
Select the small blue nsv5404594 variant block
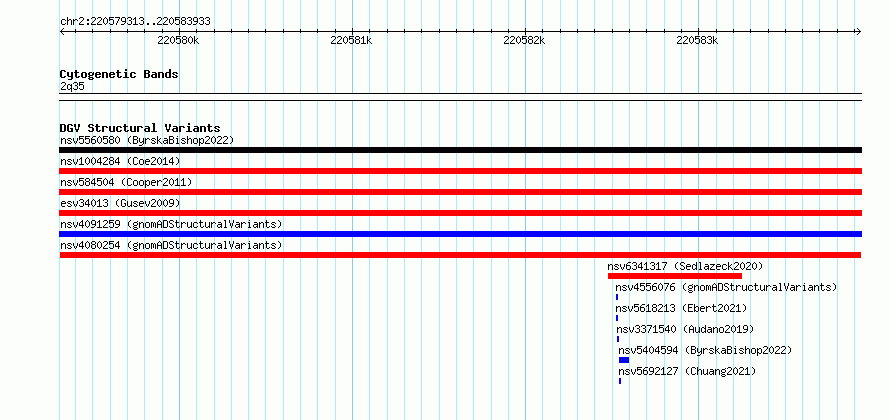point(624,360)
